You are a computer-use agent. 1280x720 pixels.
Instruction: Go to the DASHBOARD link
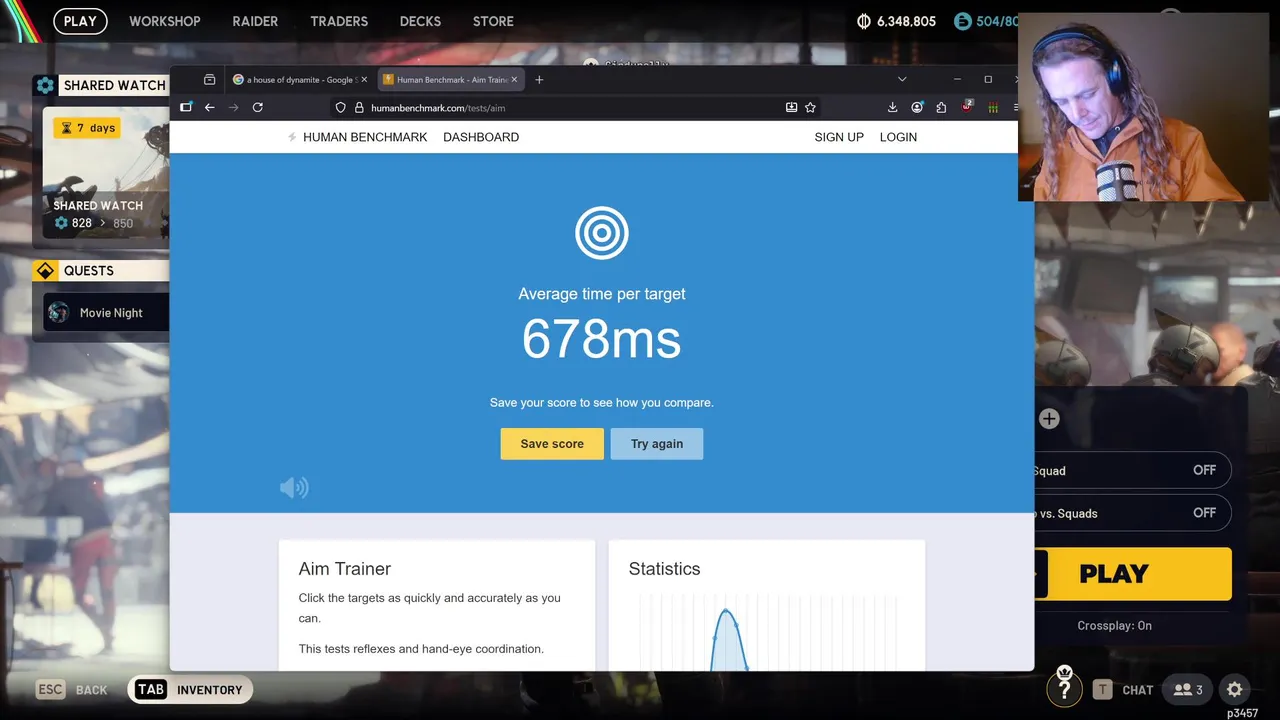click(x=481, y=137)
